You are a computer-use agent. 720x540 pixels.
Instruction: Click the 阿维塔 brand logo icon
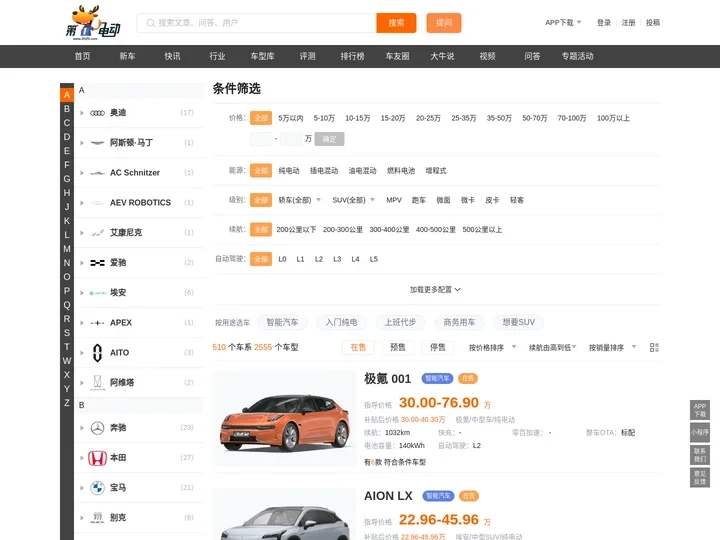[x=97, y=382]
